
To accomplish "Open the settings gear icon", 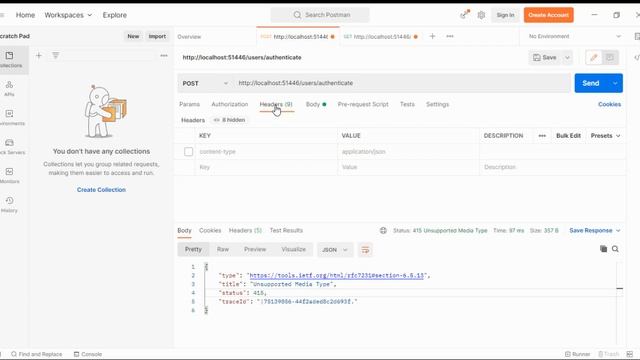I will 481,15.
